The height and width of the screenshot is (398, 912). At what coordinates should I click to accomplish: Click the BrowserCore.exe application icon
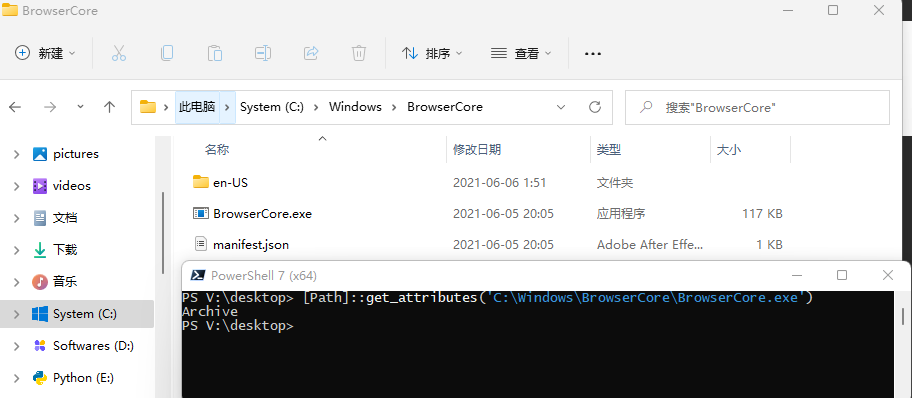coord(201,213)
